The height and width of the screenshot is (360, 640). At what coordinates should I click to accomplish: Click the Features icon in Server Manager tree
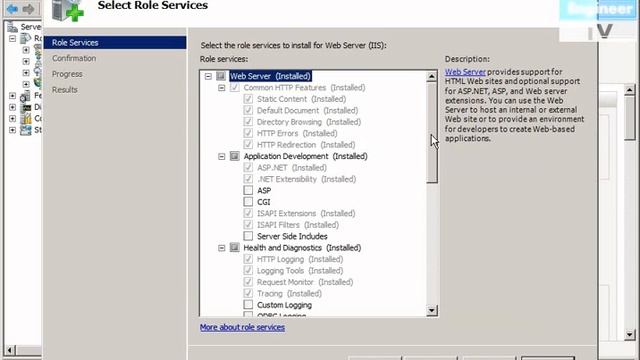[25, 96]
